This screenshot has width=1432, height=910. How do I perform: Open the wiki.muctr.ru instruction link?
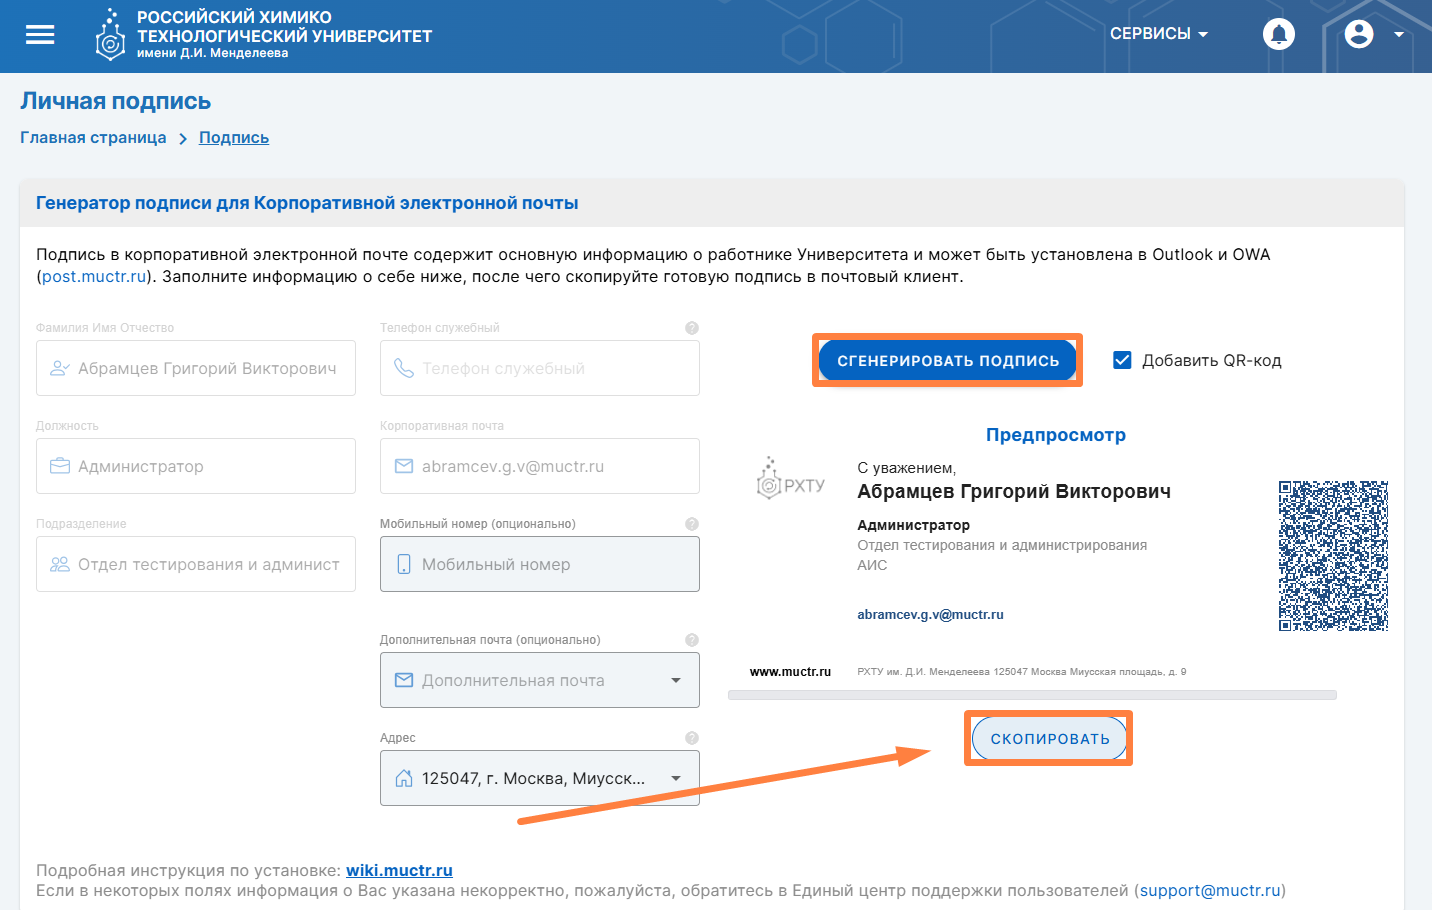click(x=399, y=870)
